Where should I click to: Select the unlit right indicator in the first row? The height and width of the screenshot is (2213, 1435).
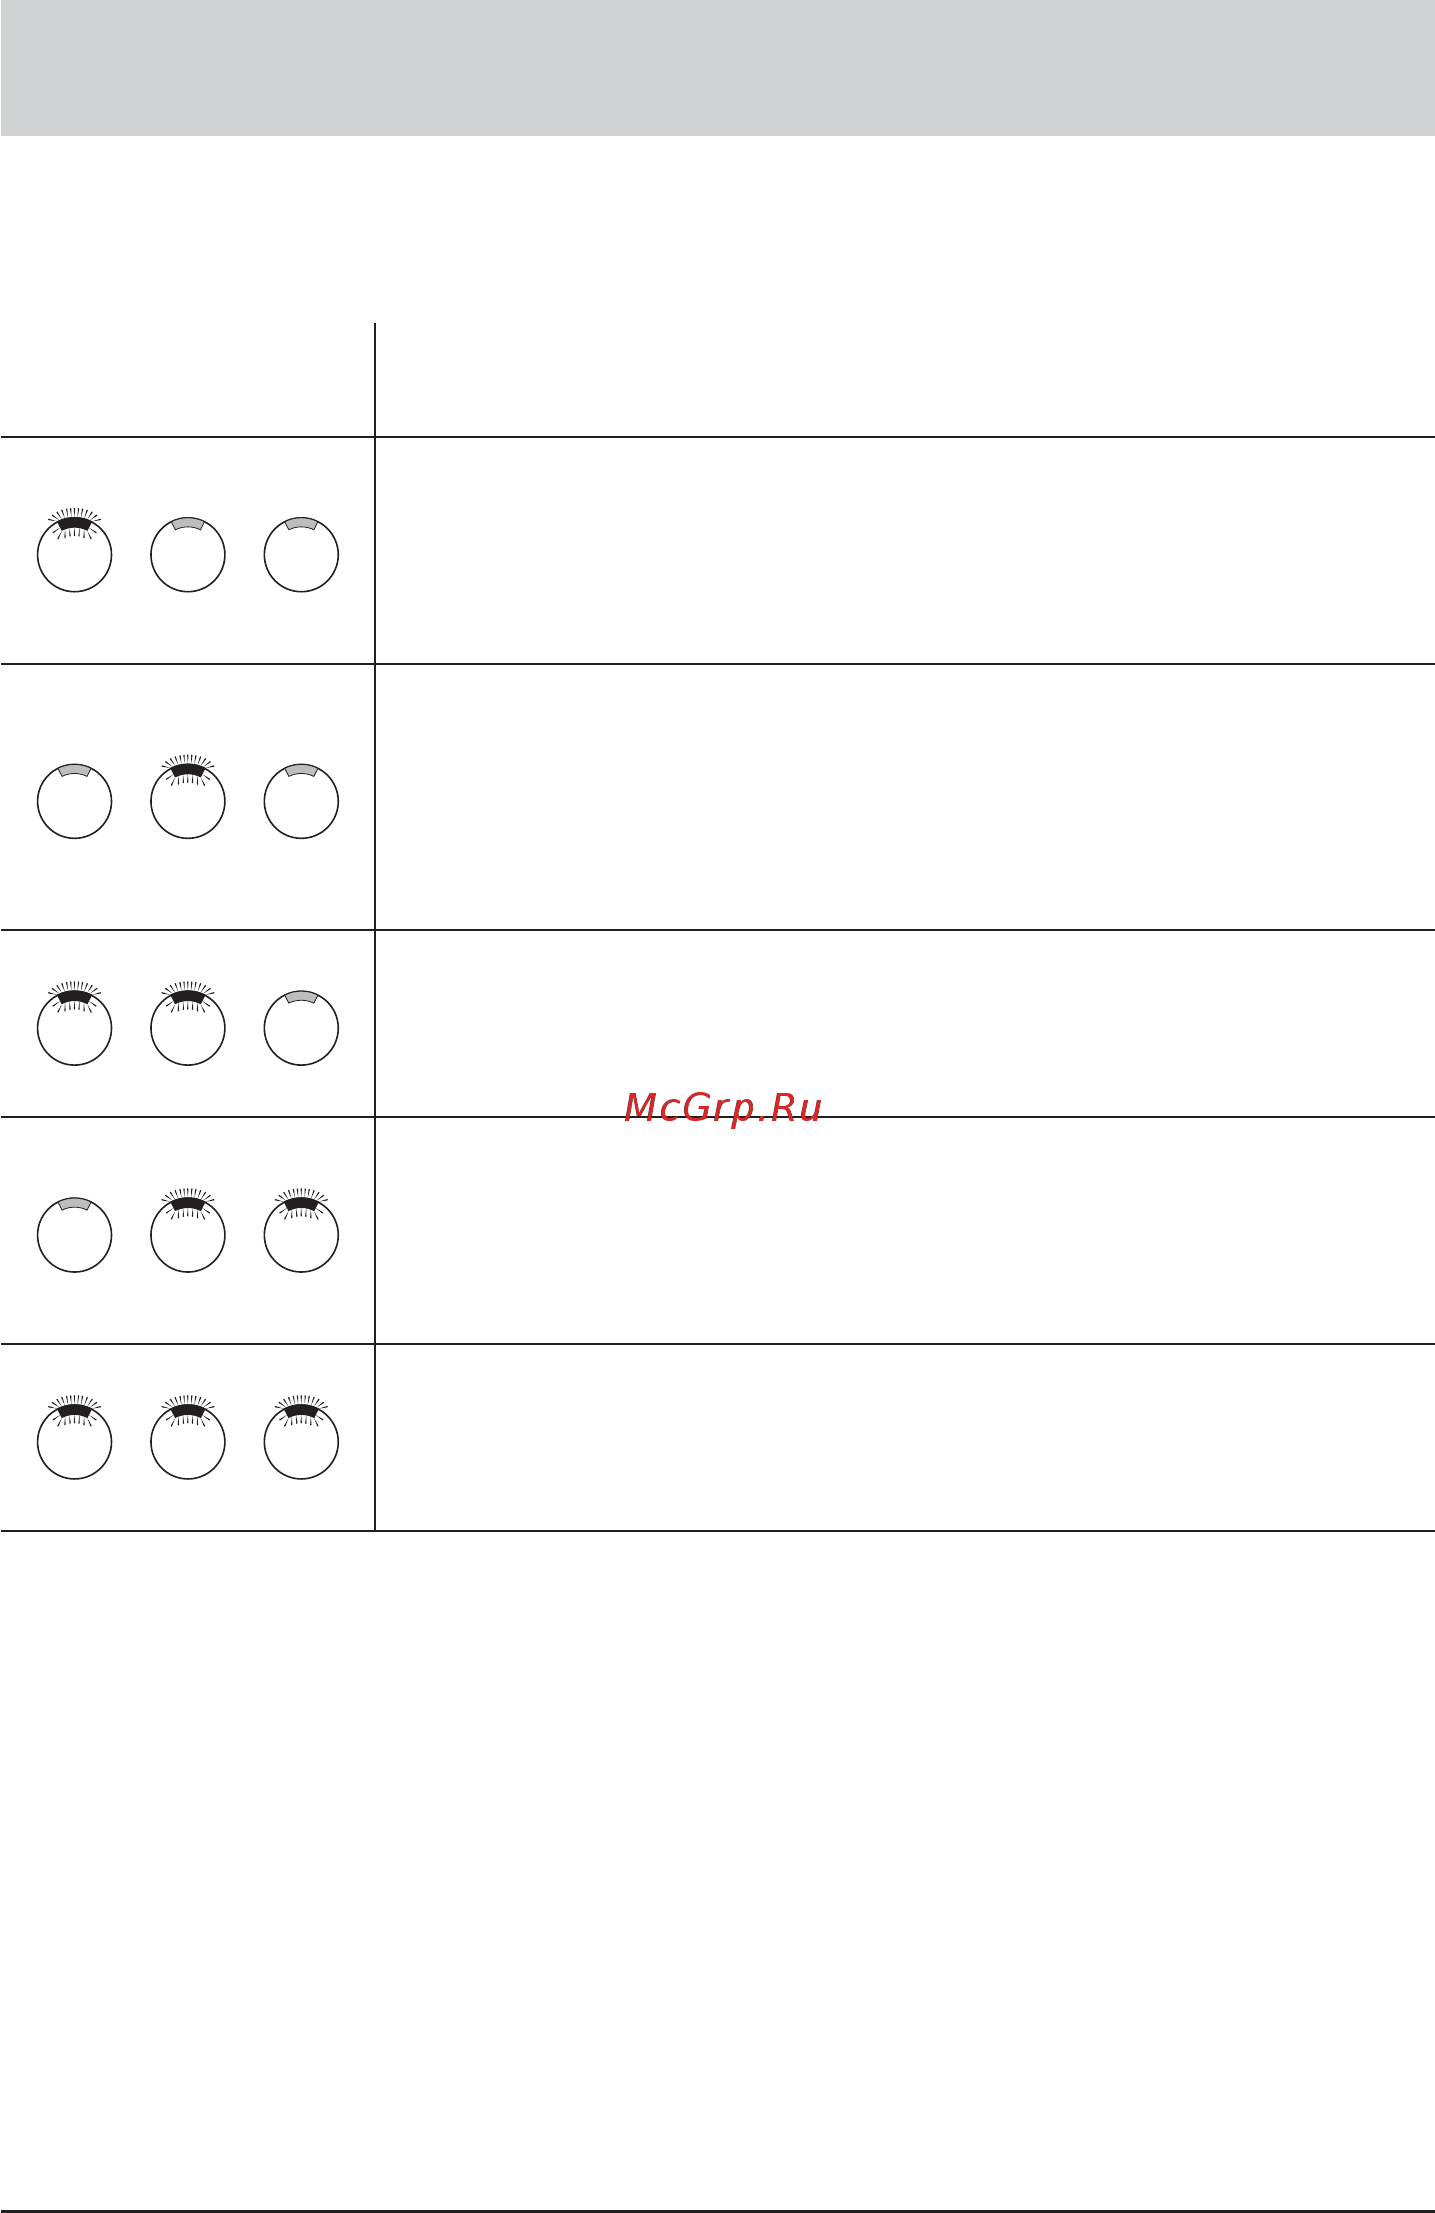pyautogui.click(x=301, y=554)
